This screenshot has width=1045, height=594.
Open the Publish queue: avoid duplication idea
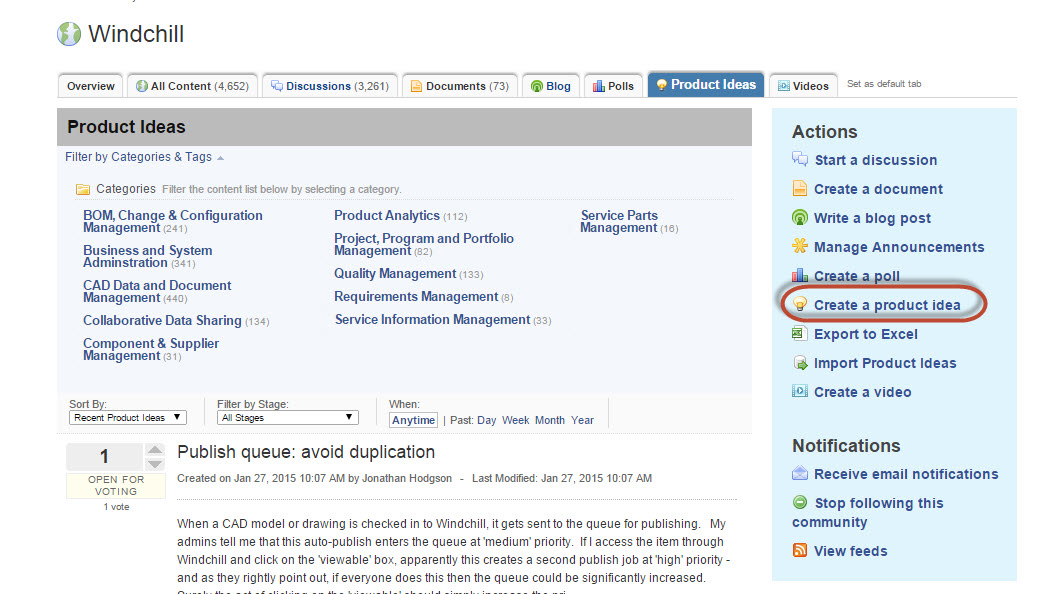point(306,452)
